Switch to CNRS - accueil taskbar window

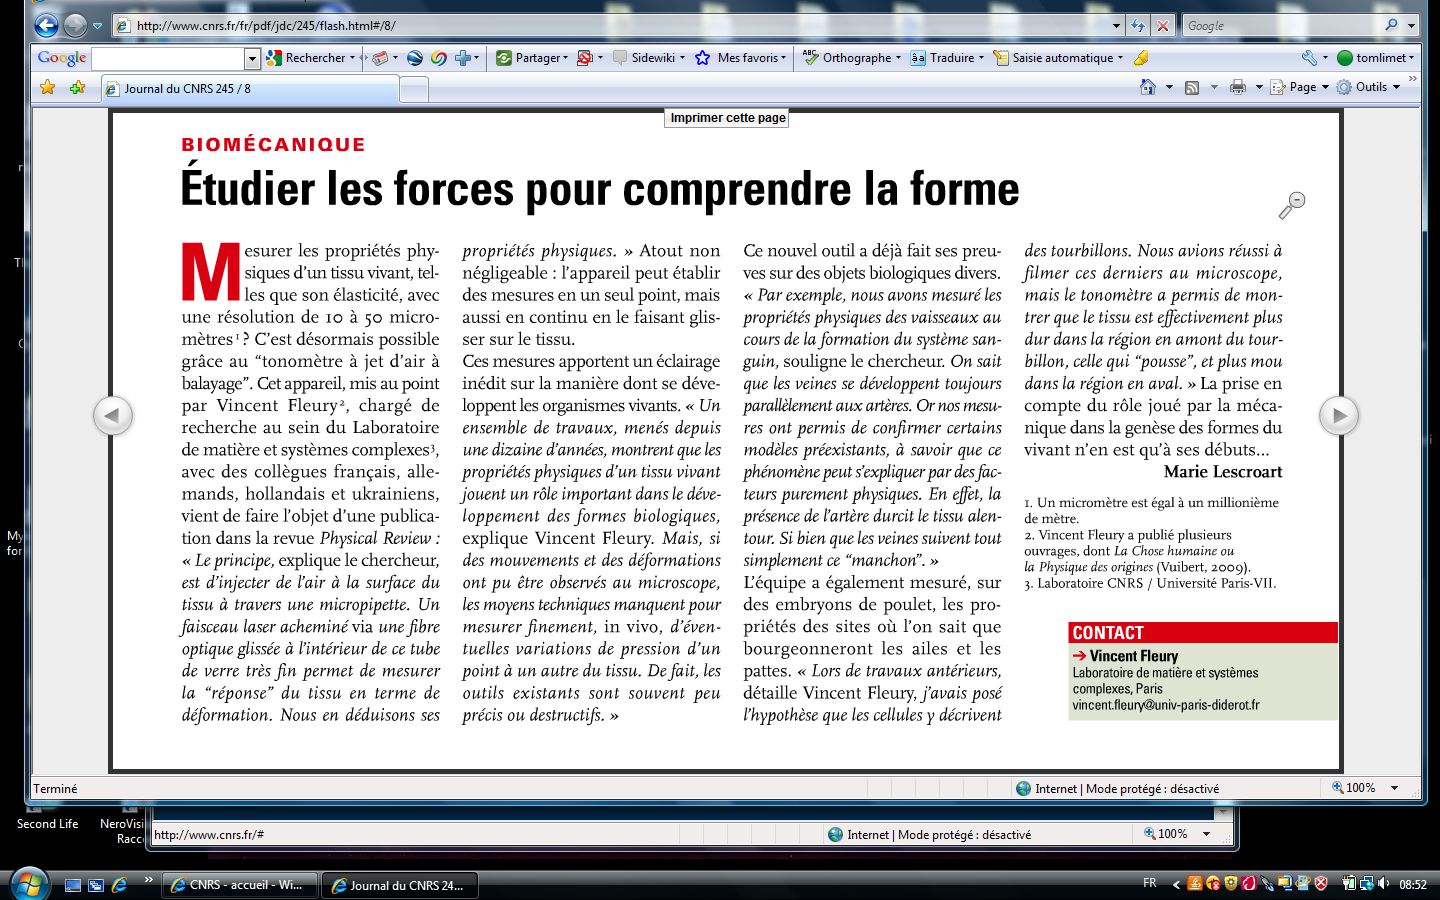click(x=238, y=885)
